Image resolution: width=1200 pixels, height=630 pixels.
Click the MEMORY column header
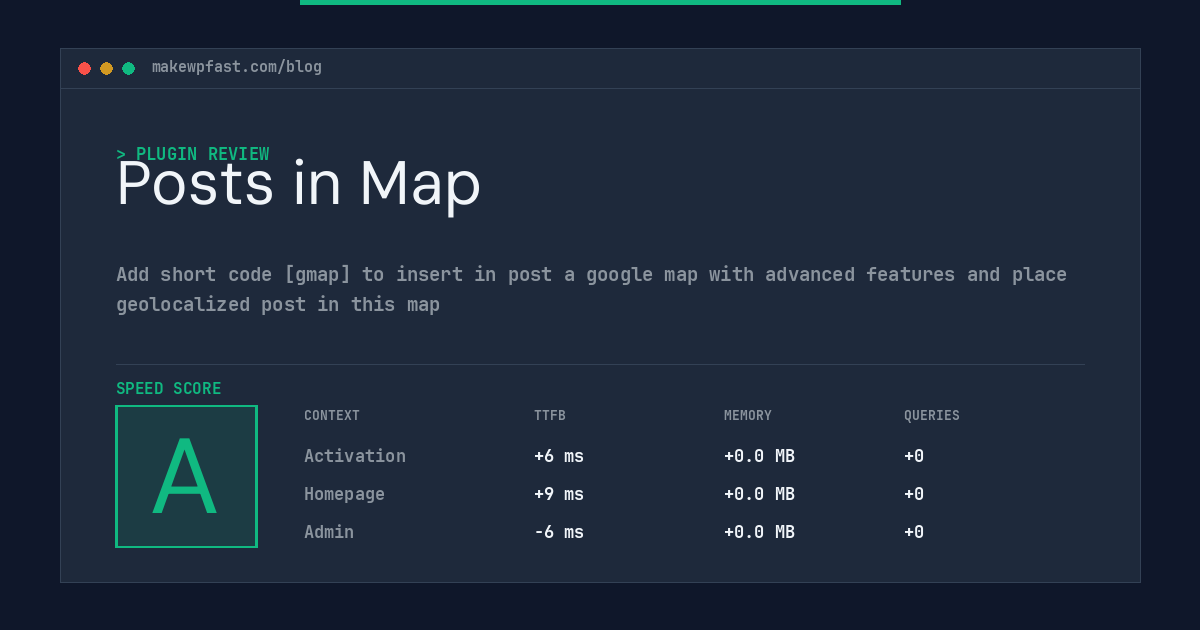(748, 415)
